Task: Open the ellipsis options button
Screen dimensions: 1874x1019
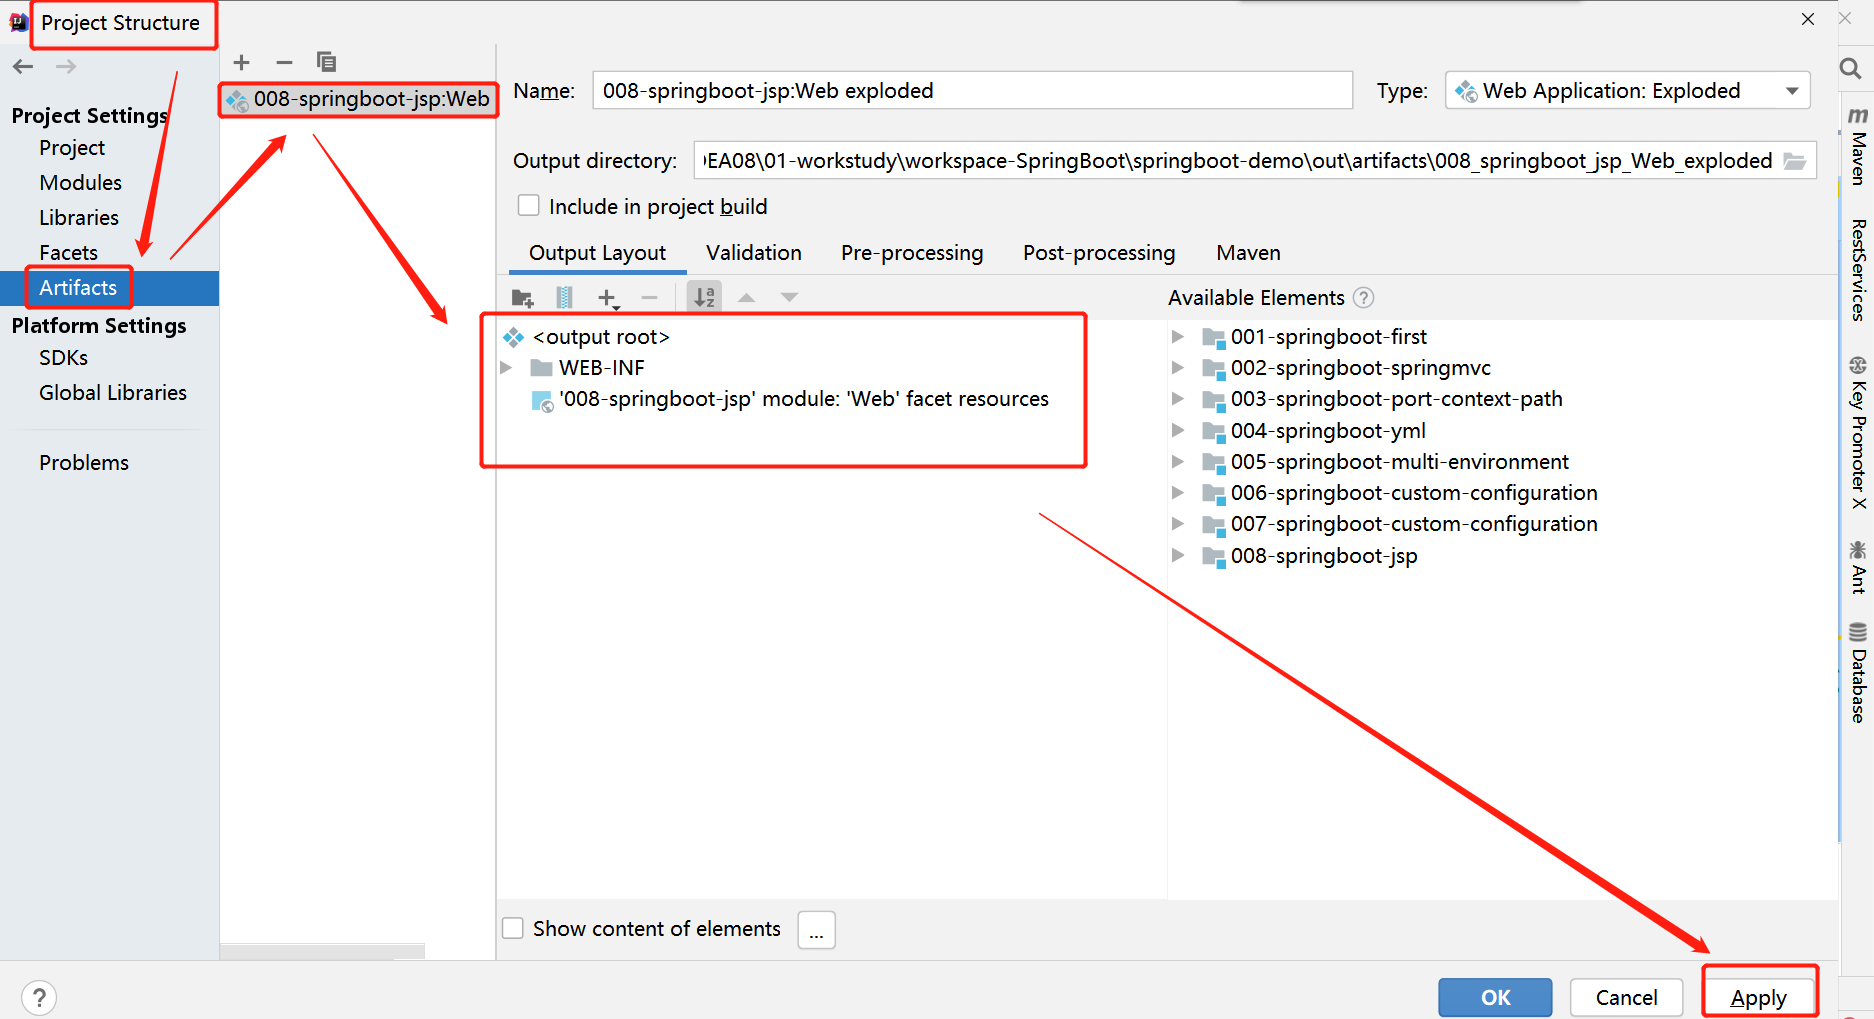Action: tap(816, 929)
